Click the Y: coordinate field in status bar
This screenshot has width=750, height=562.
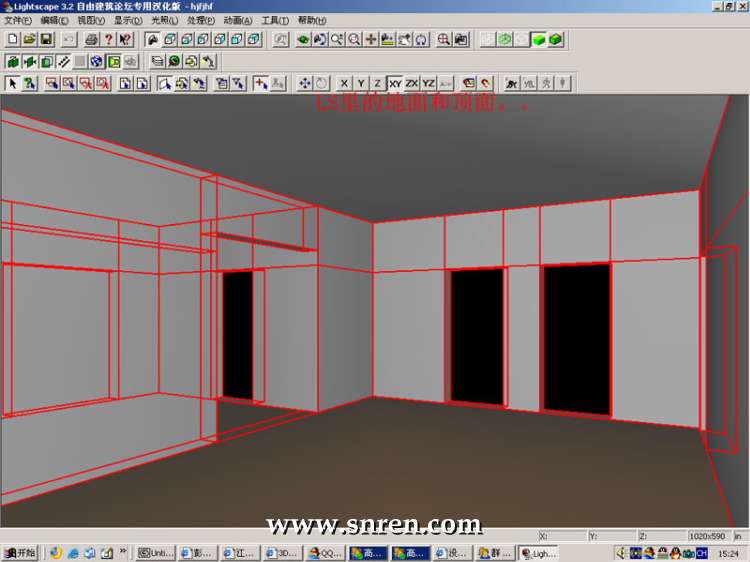612,536
